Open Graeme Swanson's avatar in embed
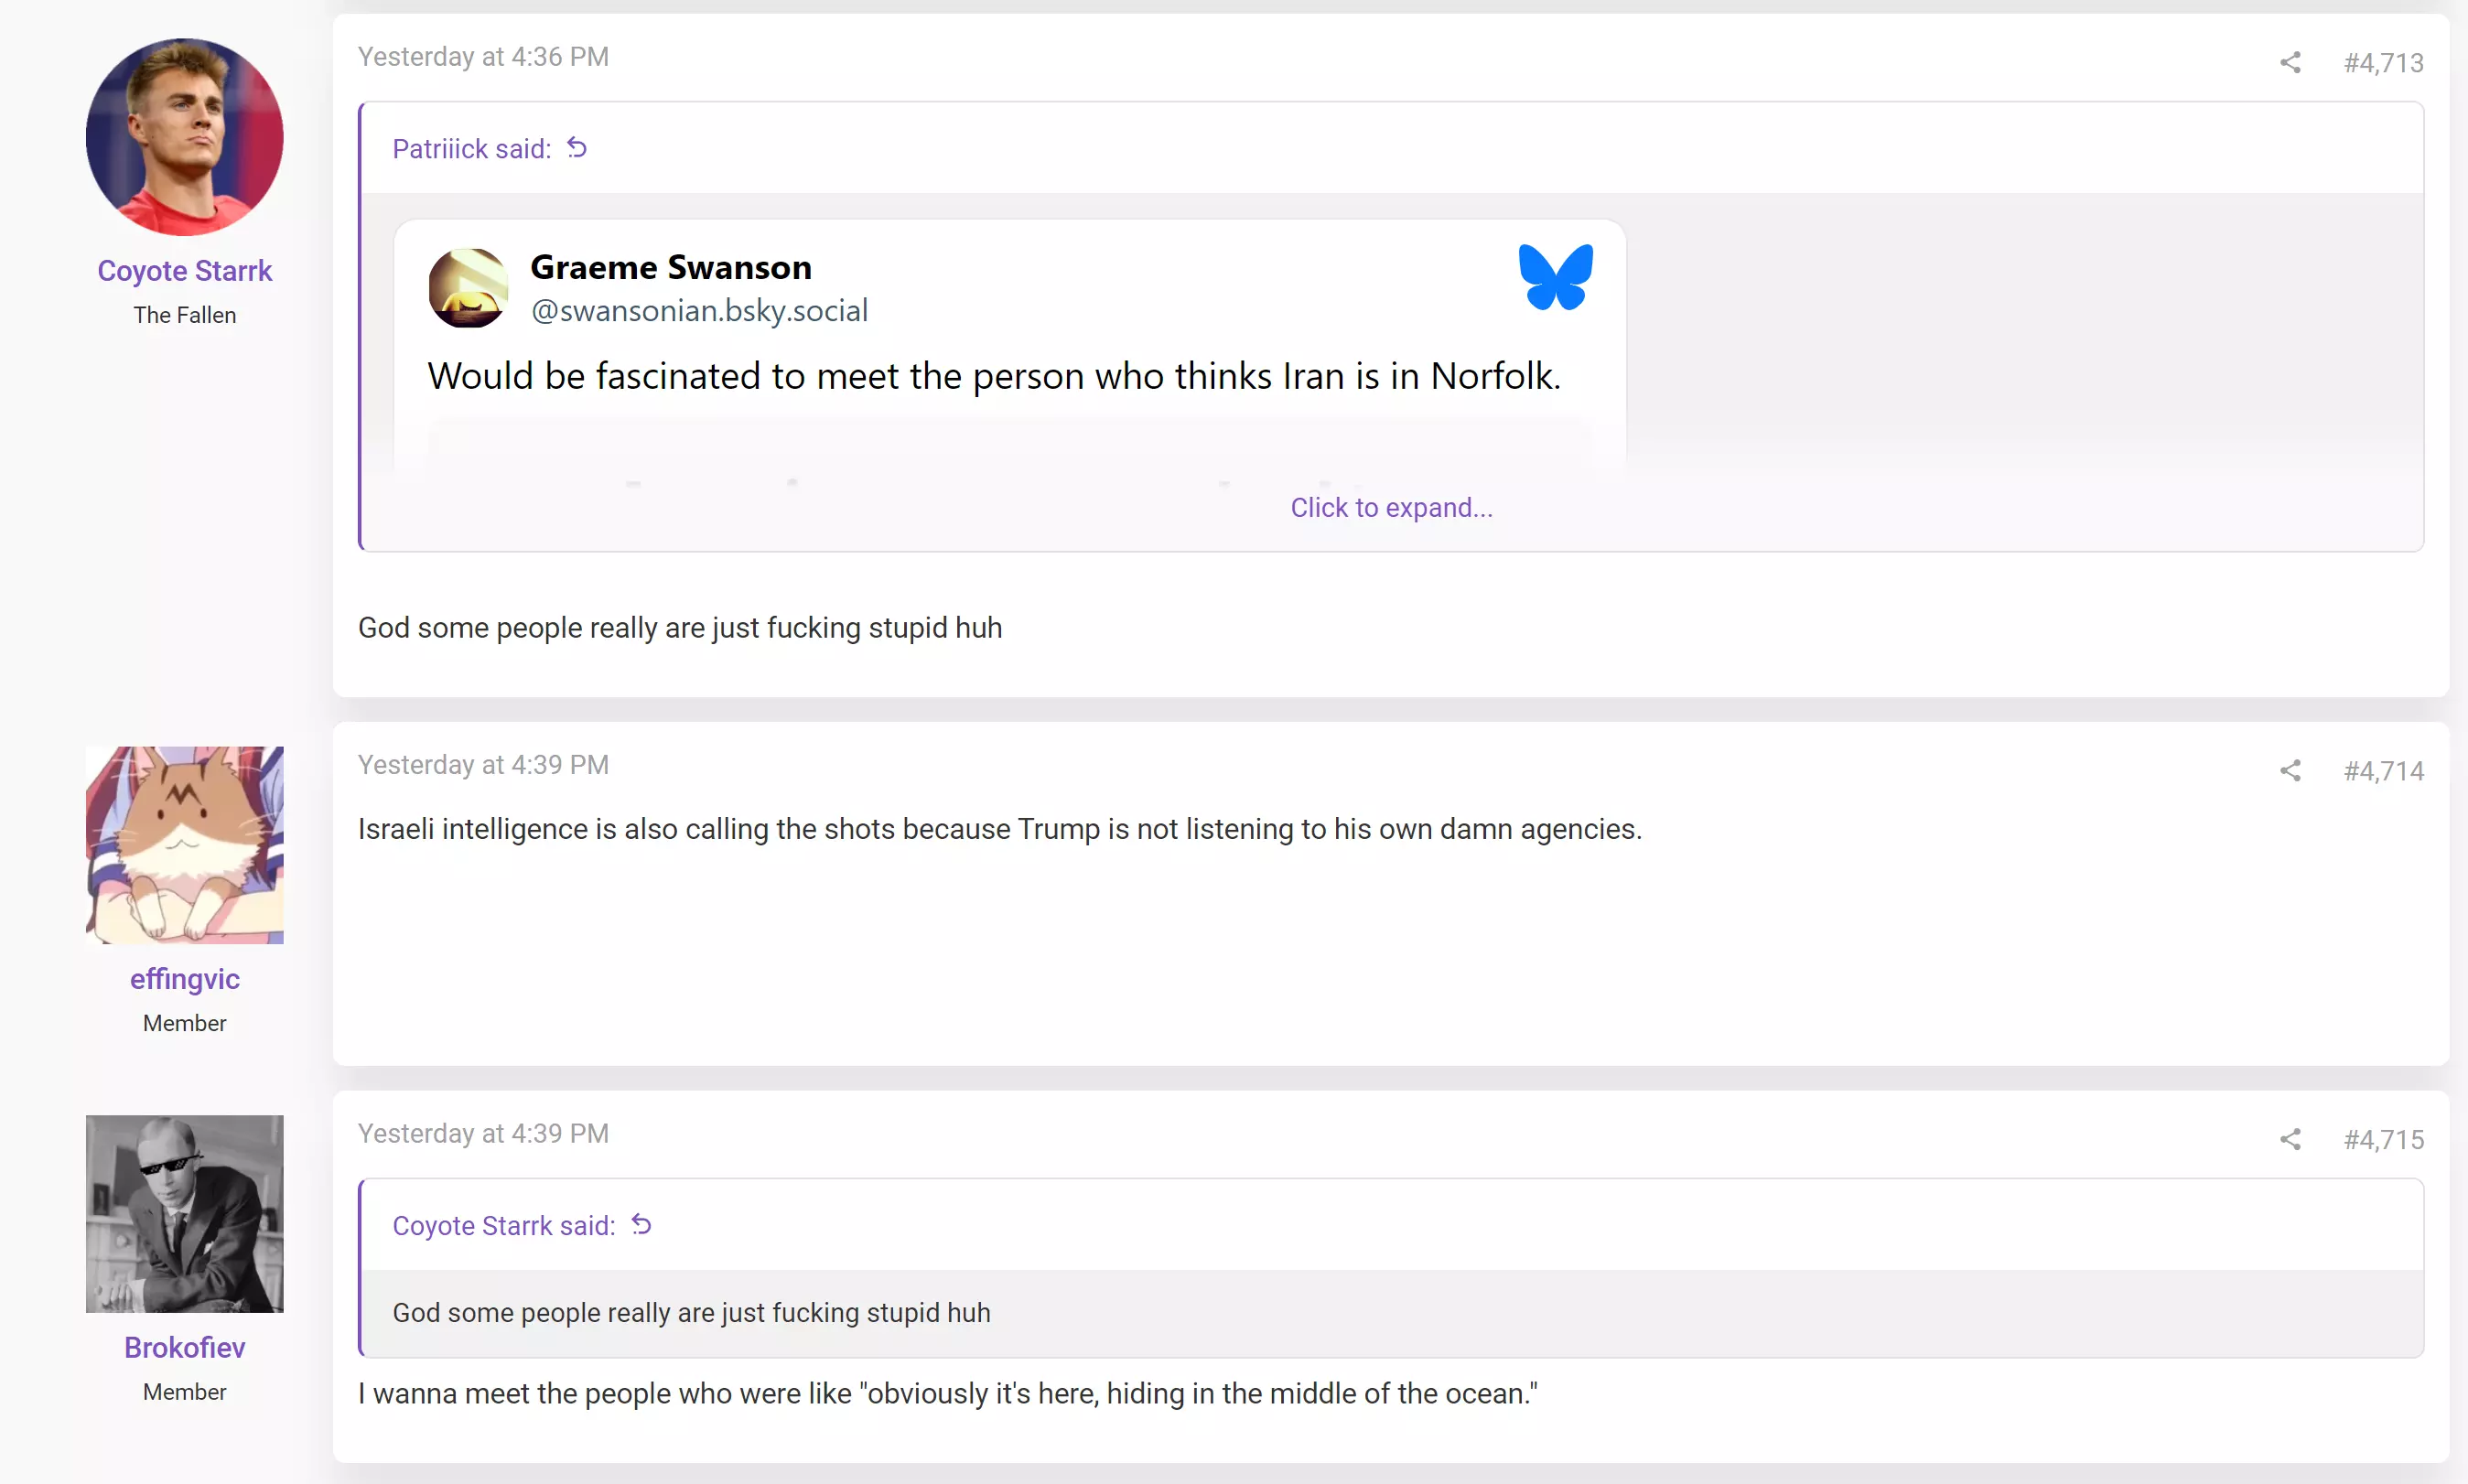Screen dimensions: 2468x1484 click(x=468, y=288)
